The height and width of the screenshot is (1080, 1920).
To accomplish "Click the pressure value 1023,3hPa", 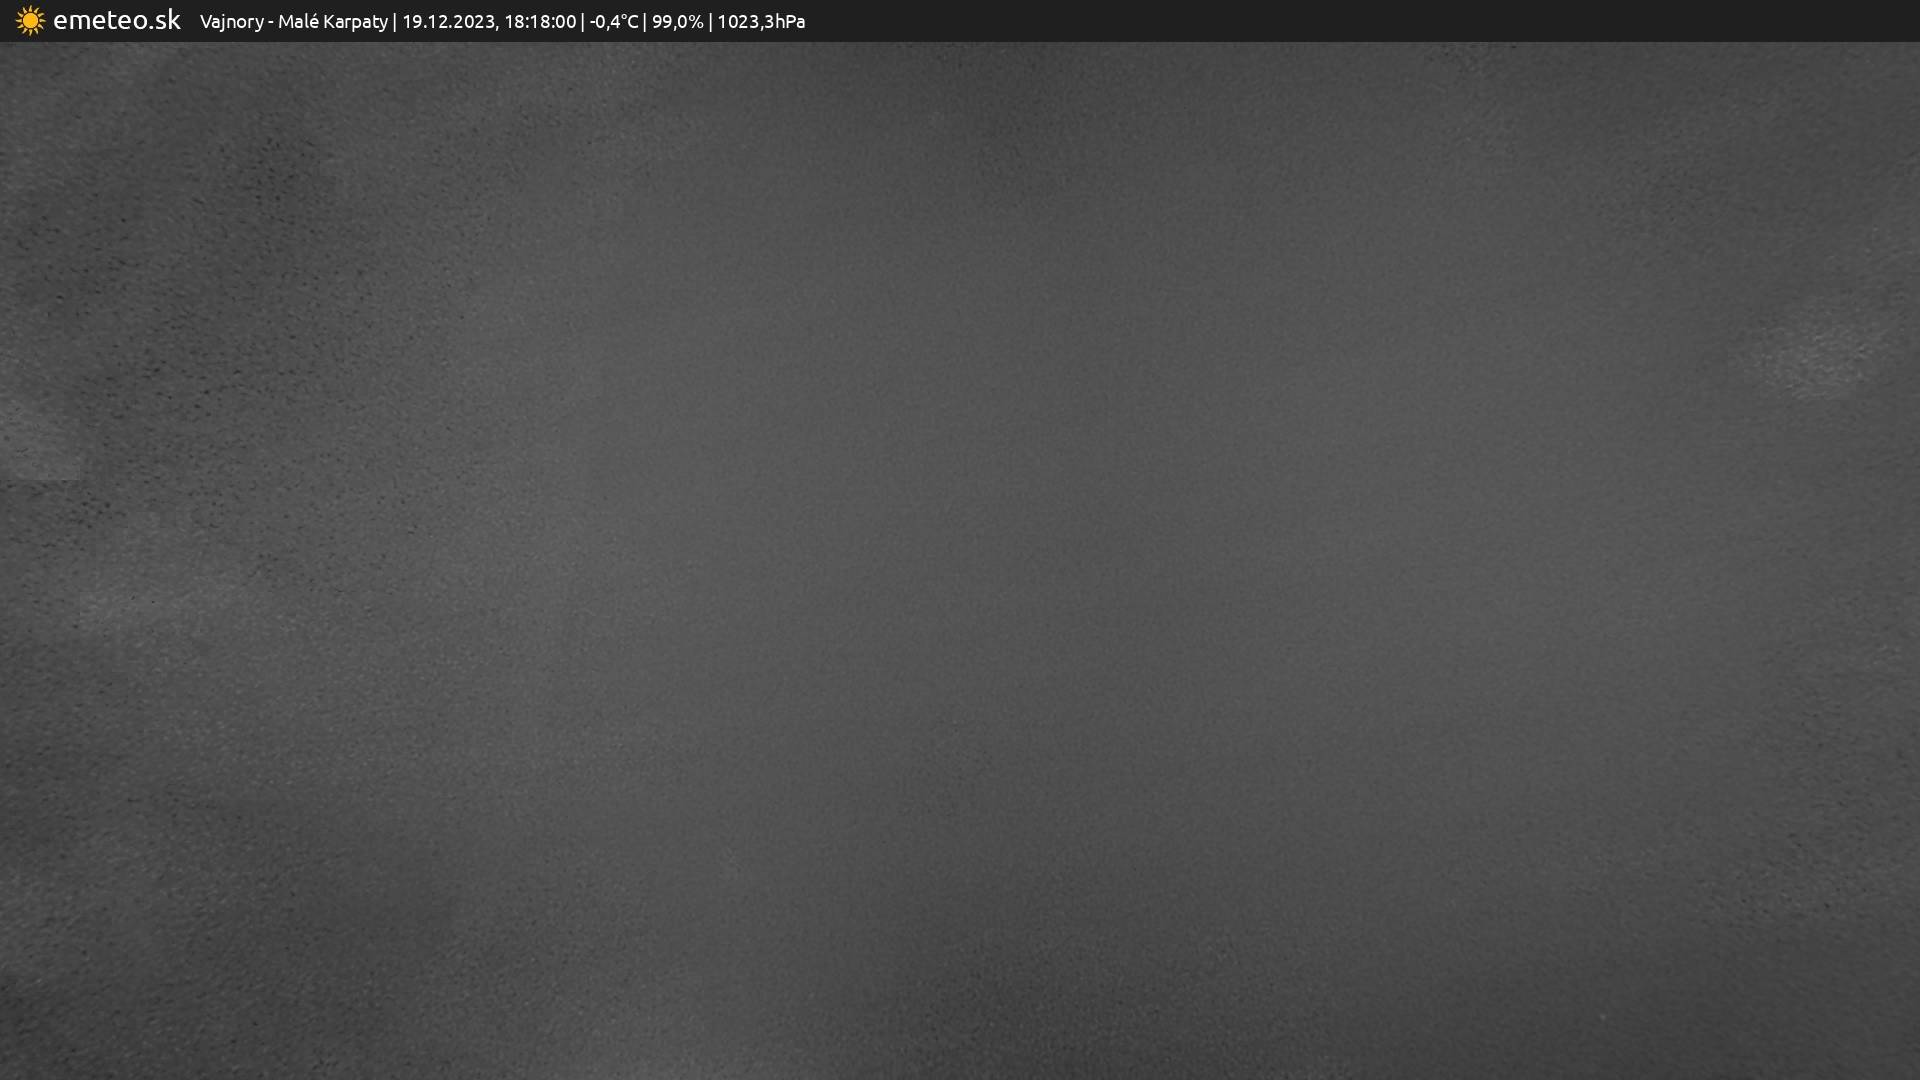I will (x=760, y=22).
